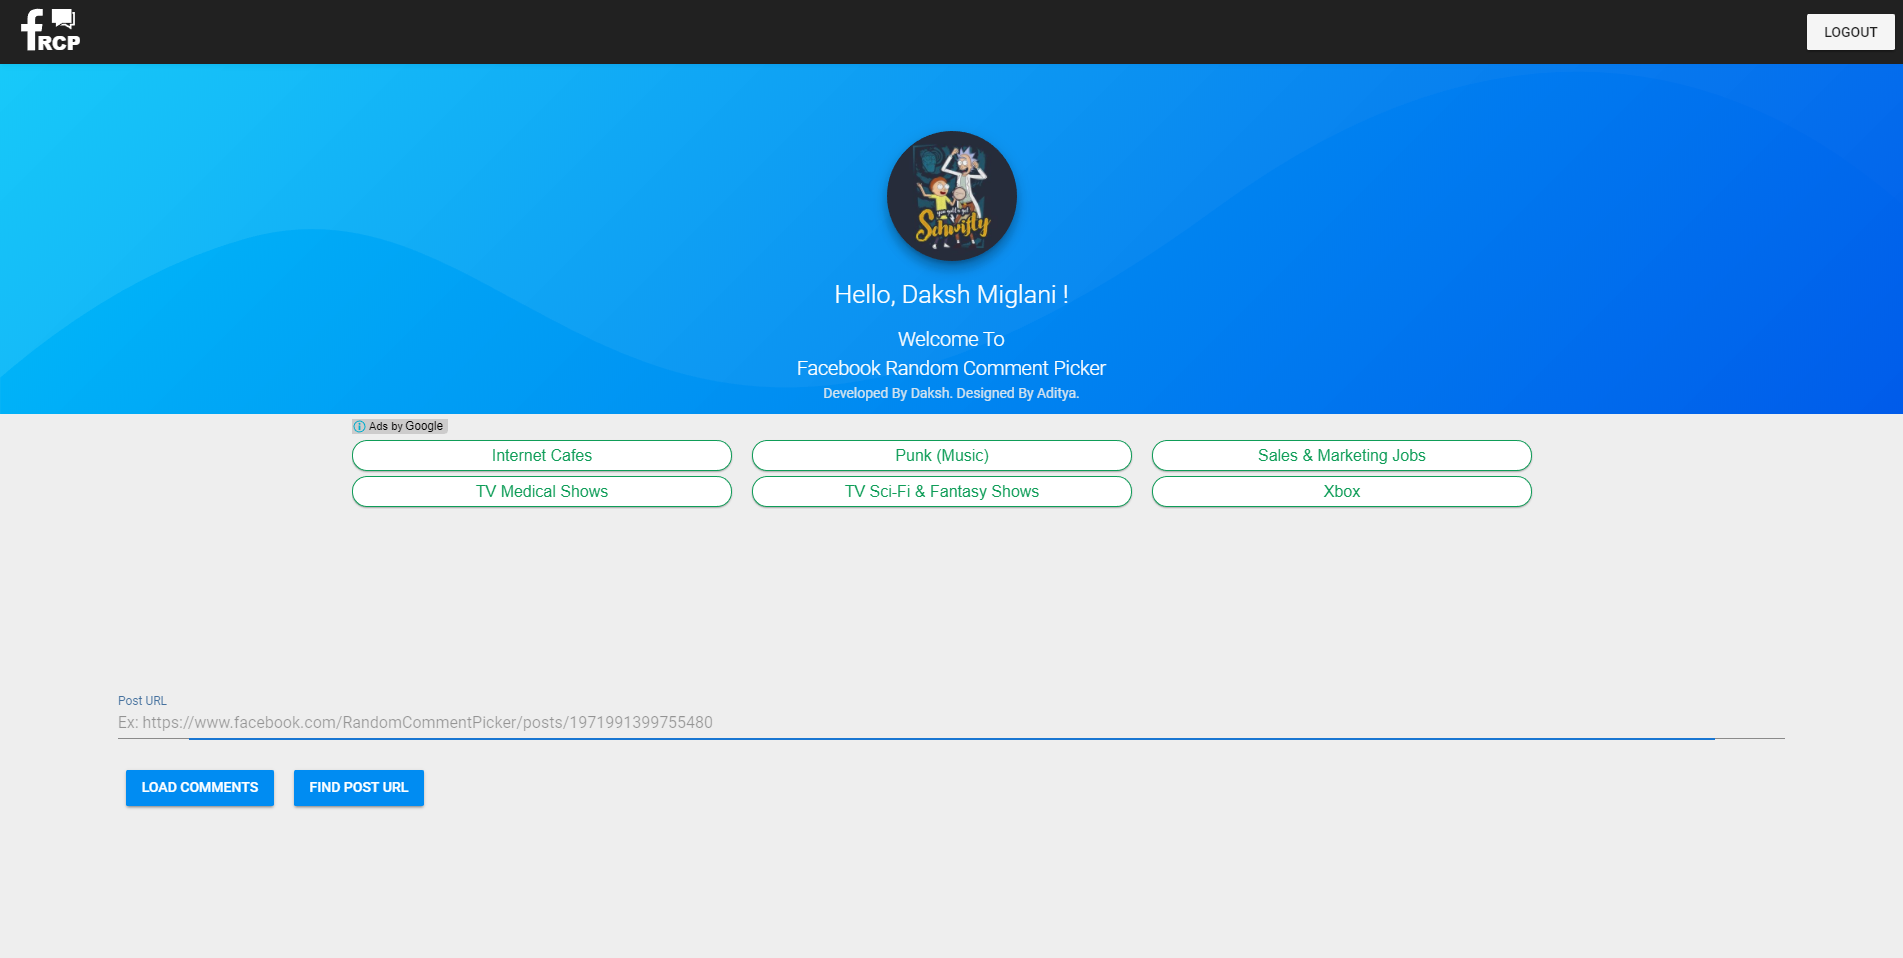Open the Punk (Music) ad link

pos(942,455)
